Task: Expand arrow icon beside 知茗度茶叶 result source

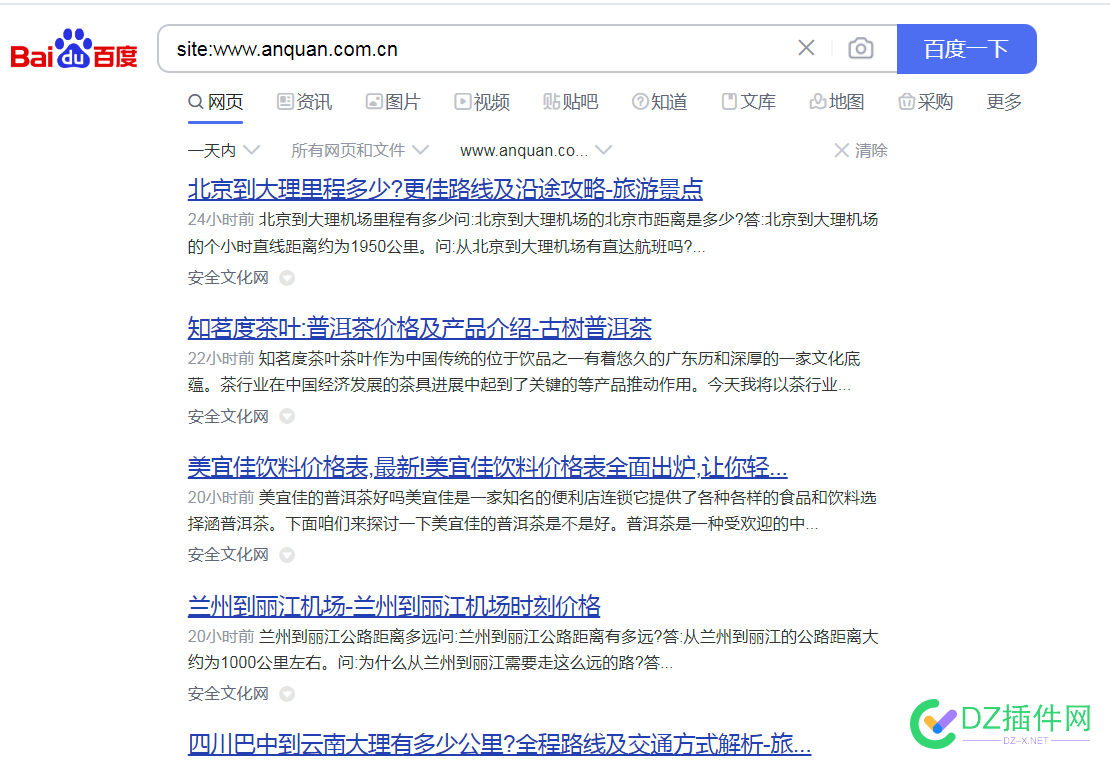Action: coord(287,416)
